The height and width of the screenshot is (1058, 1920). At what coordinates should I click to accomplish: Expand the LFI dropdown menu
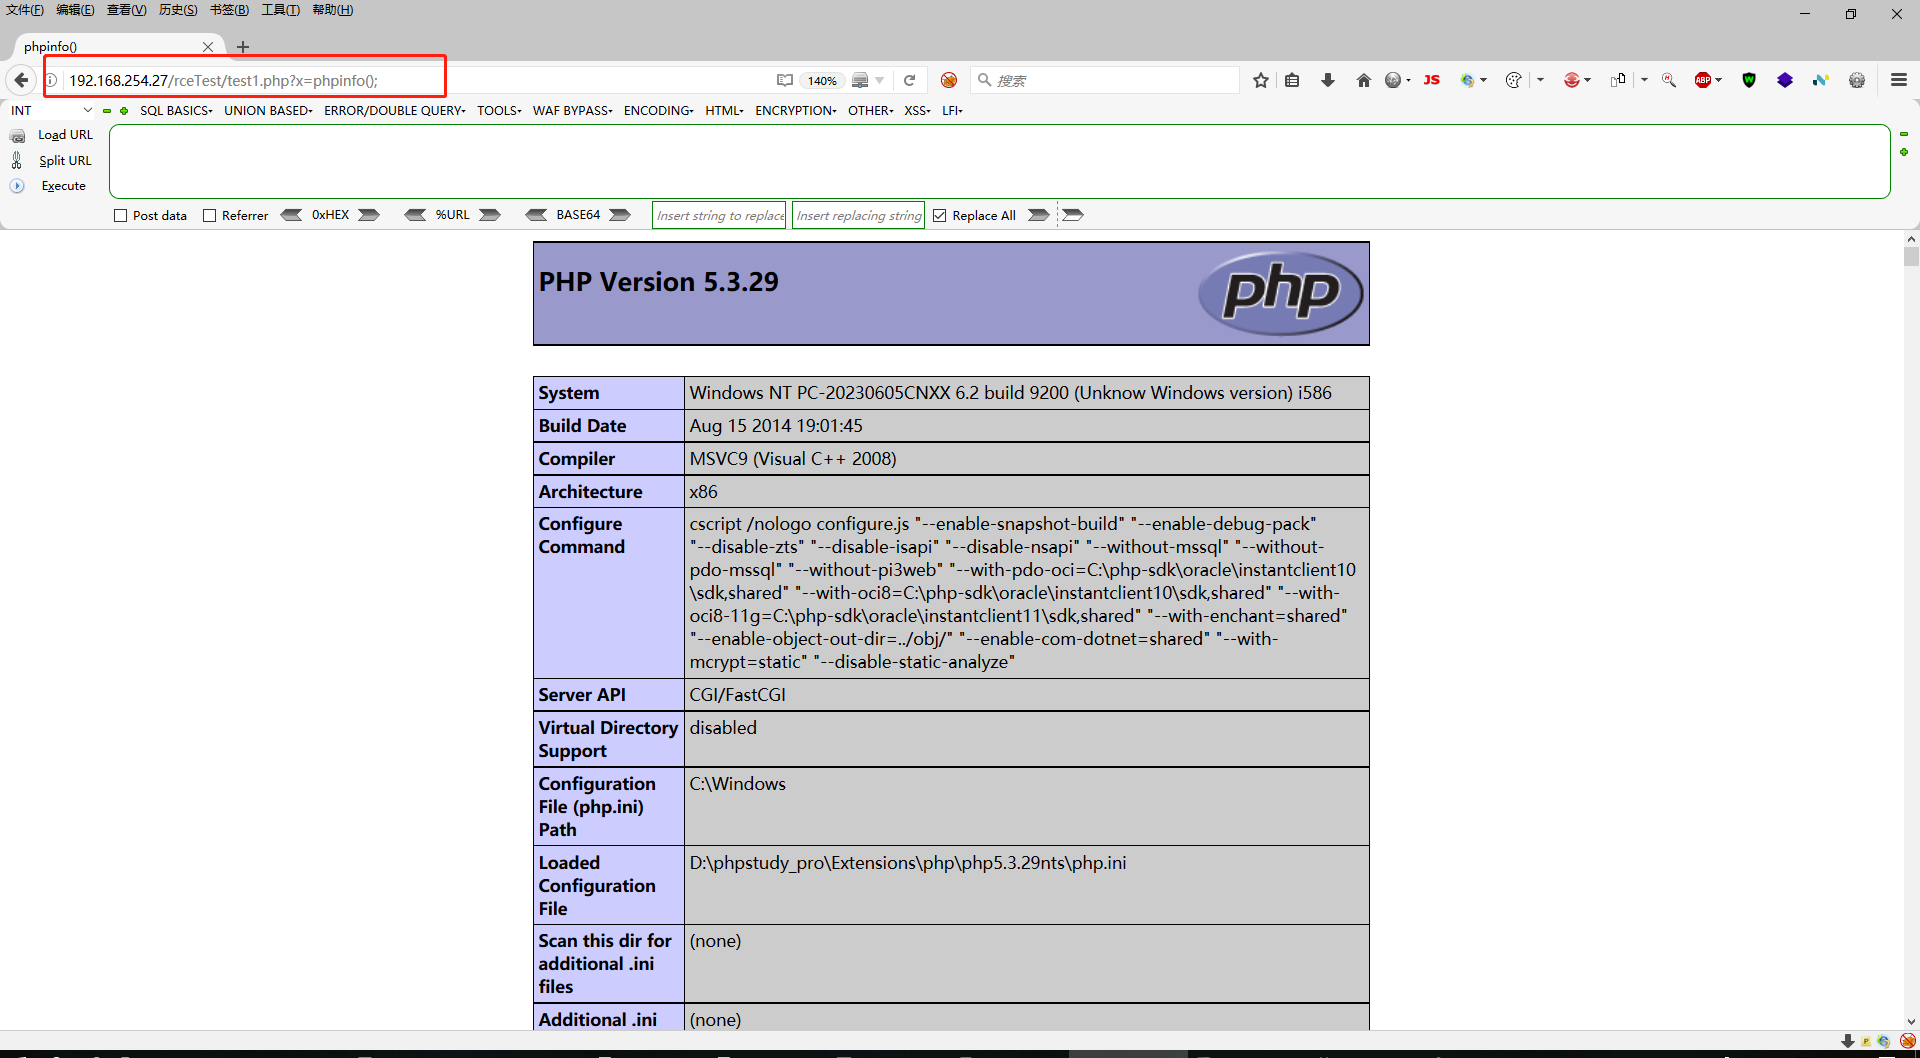point(952,110)
